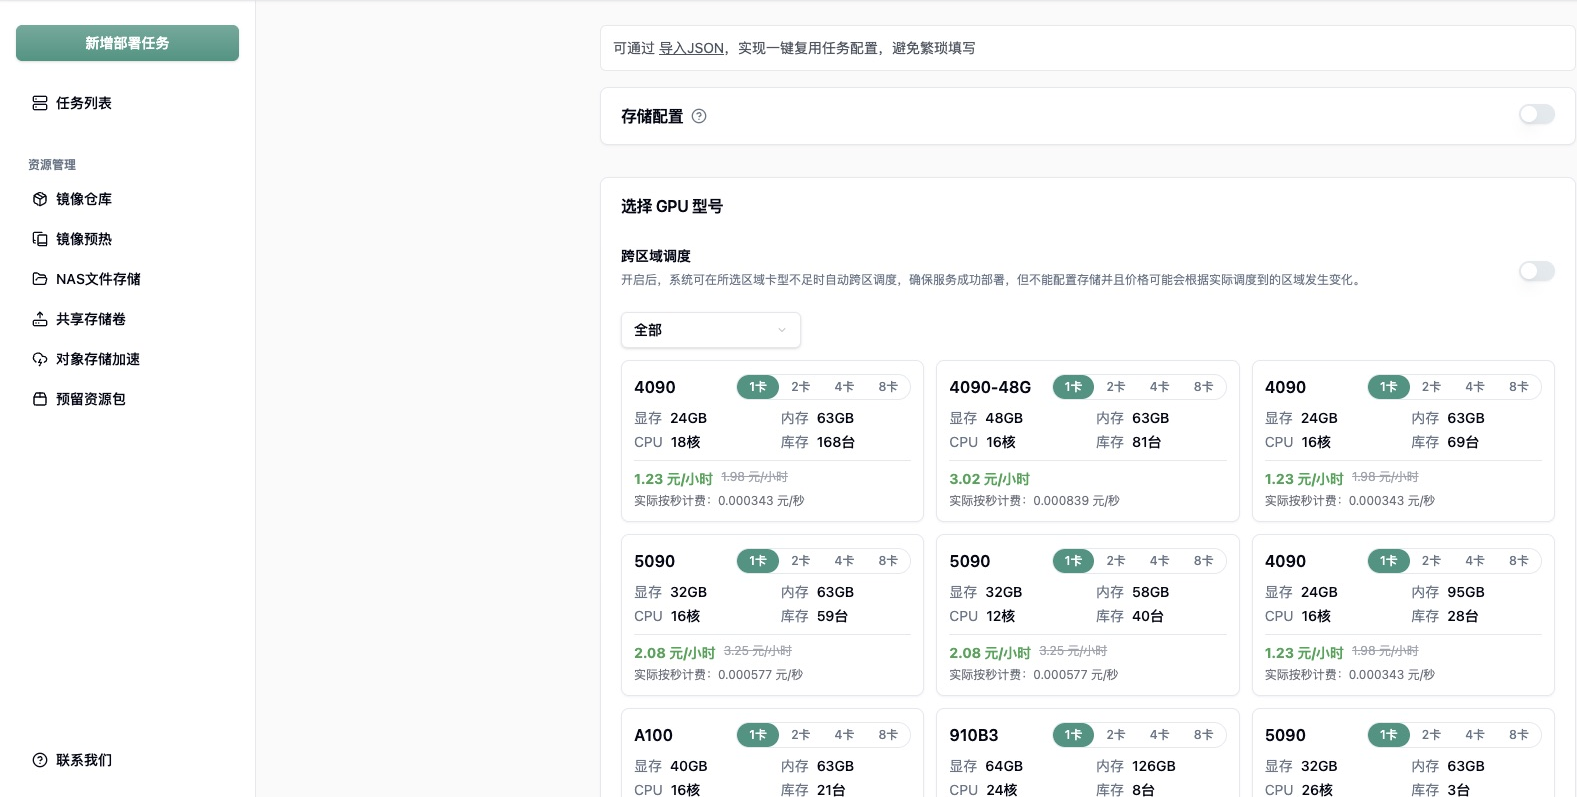This screenshot has width=1577, height=797.
Task: Open the 全部 region dropdown
Action: coord(711,330)
